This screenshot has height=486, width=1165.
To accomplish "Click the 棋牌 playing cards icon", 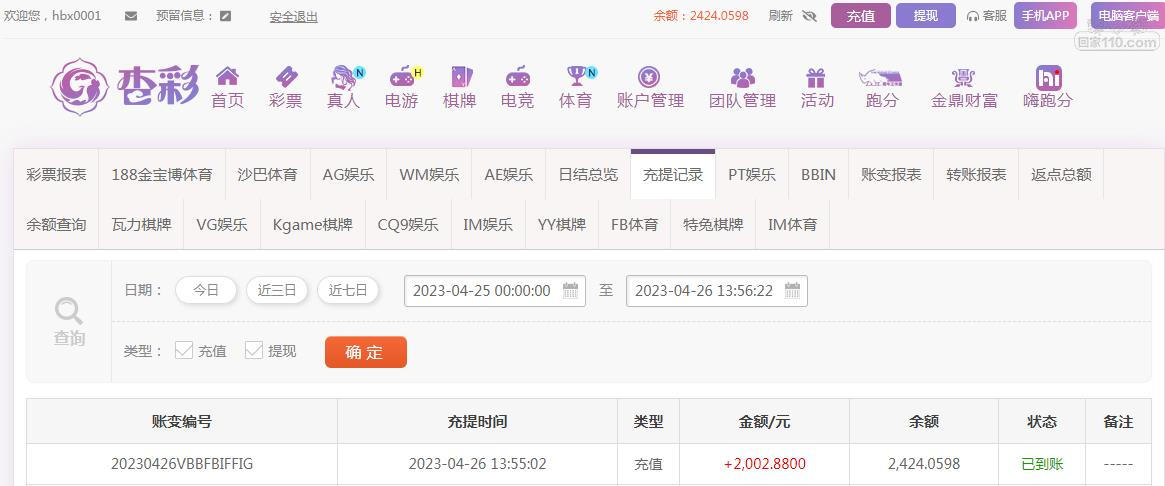I will [x=459, y=77].
